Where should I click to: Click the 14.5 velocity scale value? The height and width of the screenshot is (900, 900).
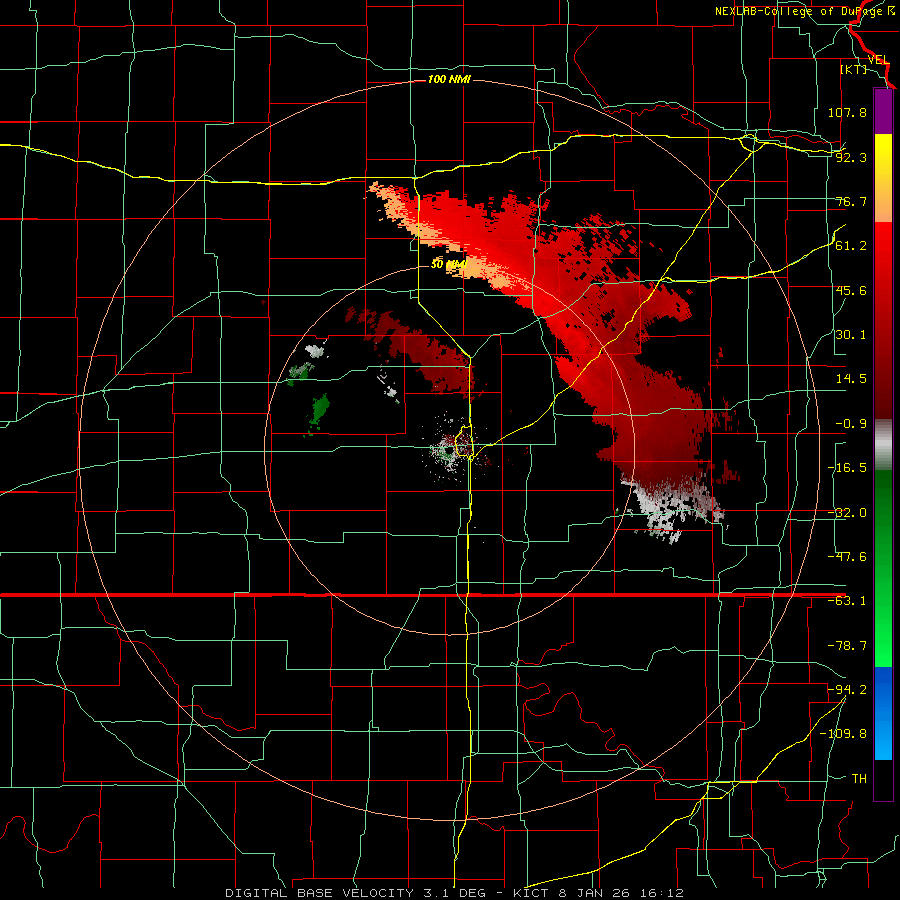click(851, 379)
